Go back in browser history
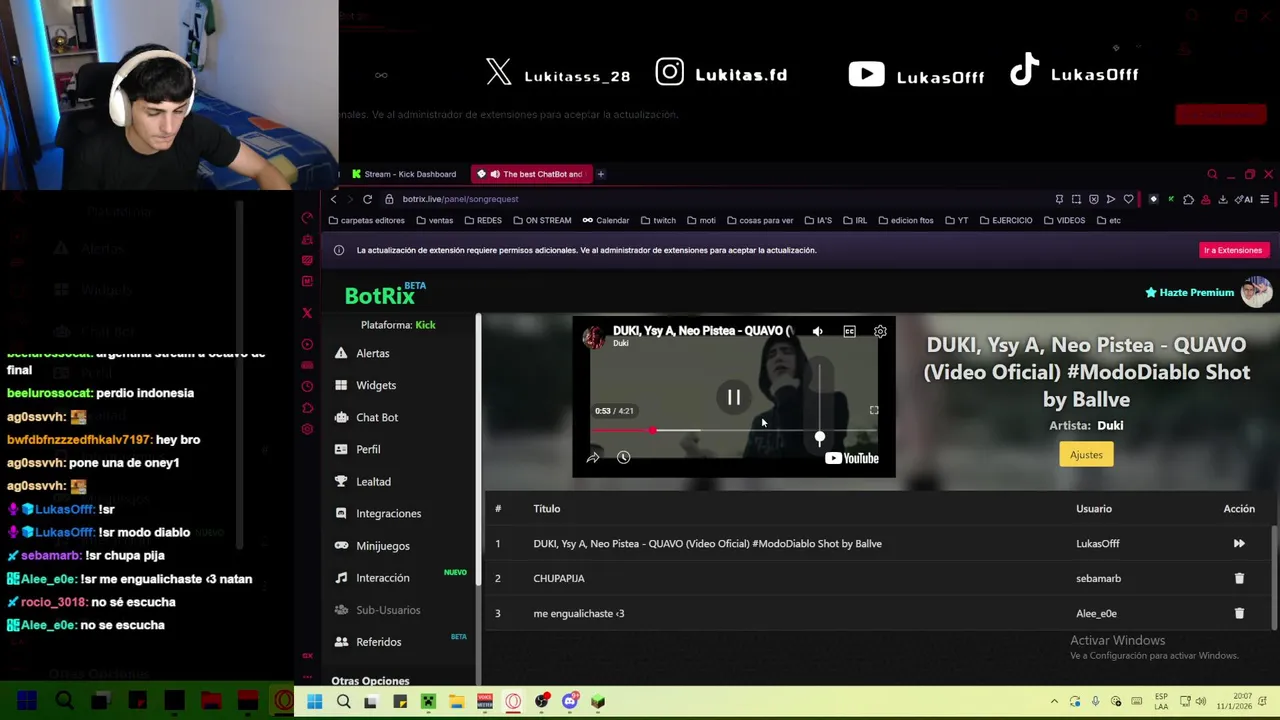Image resolution: width=1280 pixels, height=720 pixels. point(333,199)
